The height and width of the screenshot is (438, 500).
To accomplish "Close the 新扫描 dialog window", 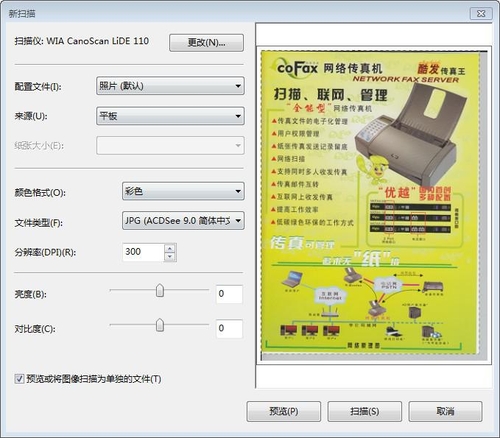I will [x=481, y=13].
